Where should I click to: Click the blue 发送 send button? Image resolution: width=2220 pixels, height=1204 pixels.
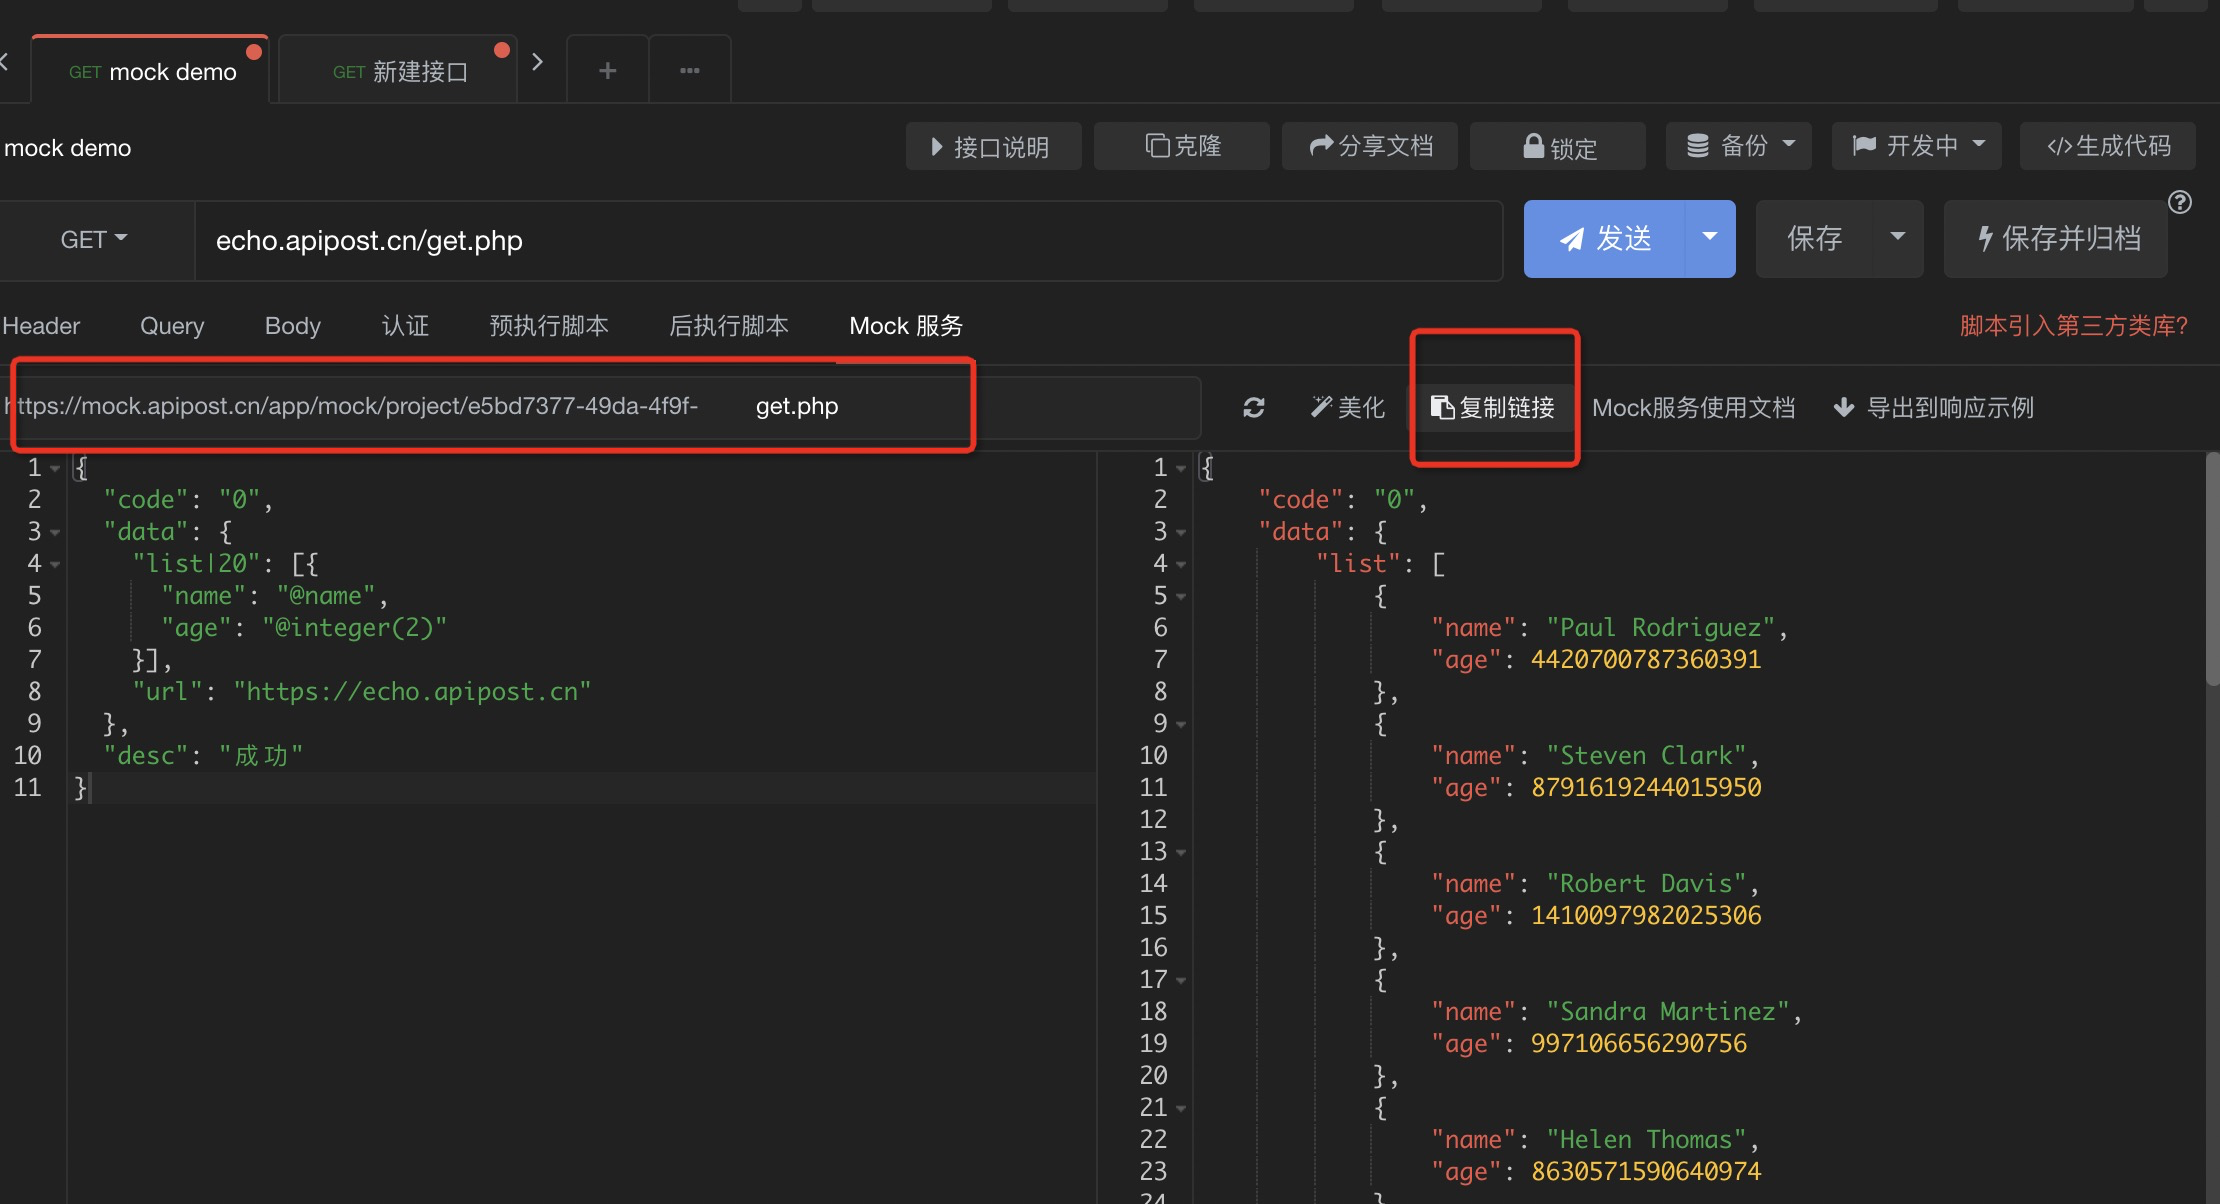tap(1604, 239)
